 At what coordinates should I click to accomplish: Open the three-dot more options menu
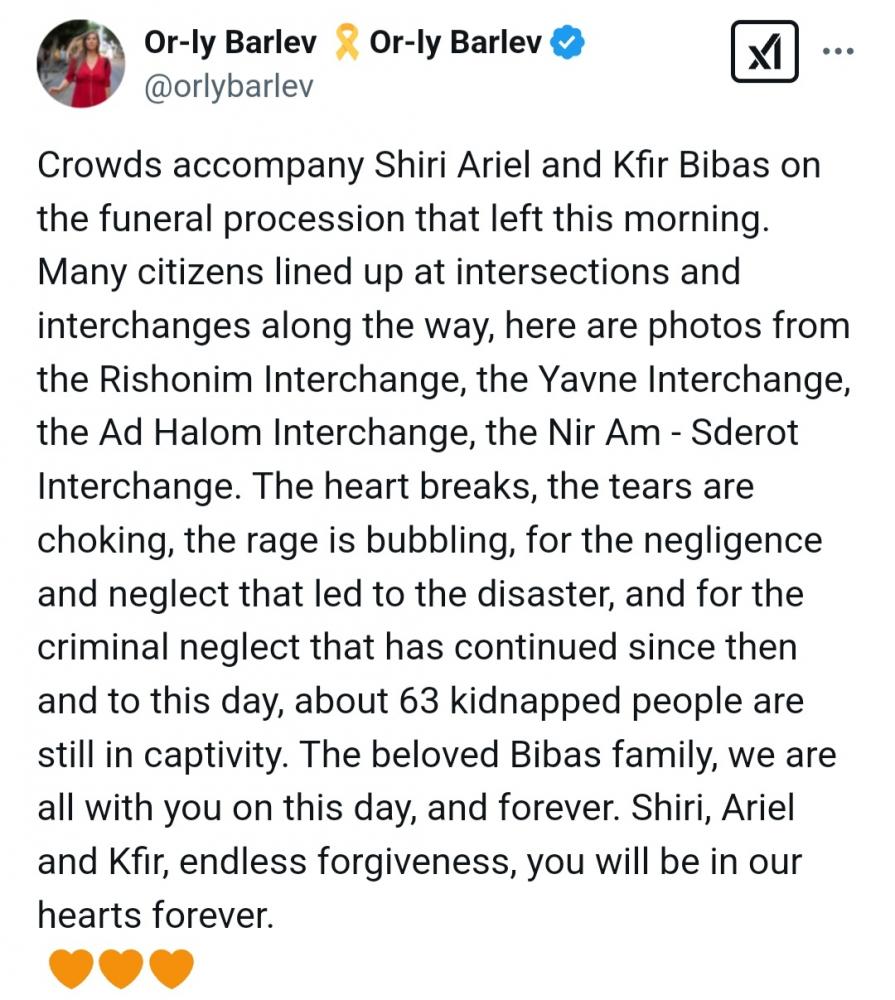(x=838, y=51)
